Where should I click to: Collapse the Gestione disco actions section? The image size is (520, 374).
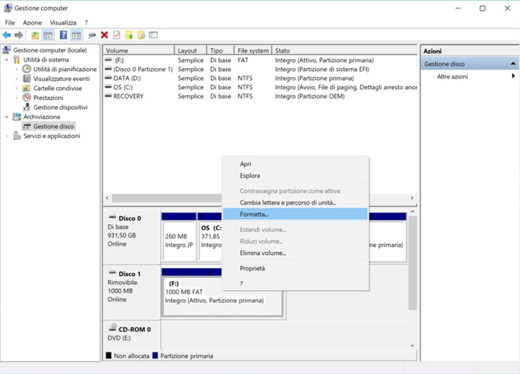click(513, 63)
